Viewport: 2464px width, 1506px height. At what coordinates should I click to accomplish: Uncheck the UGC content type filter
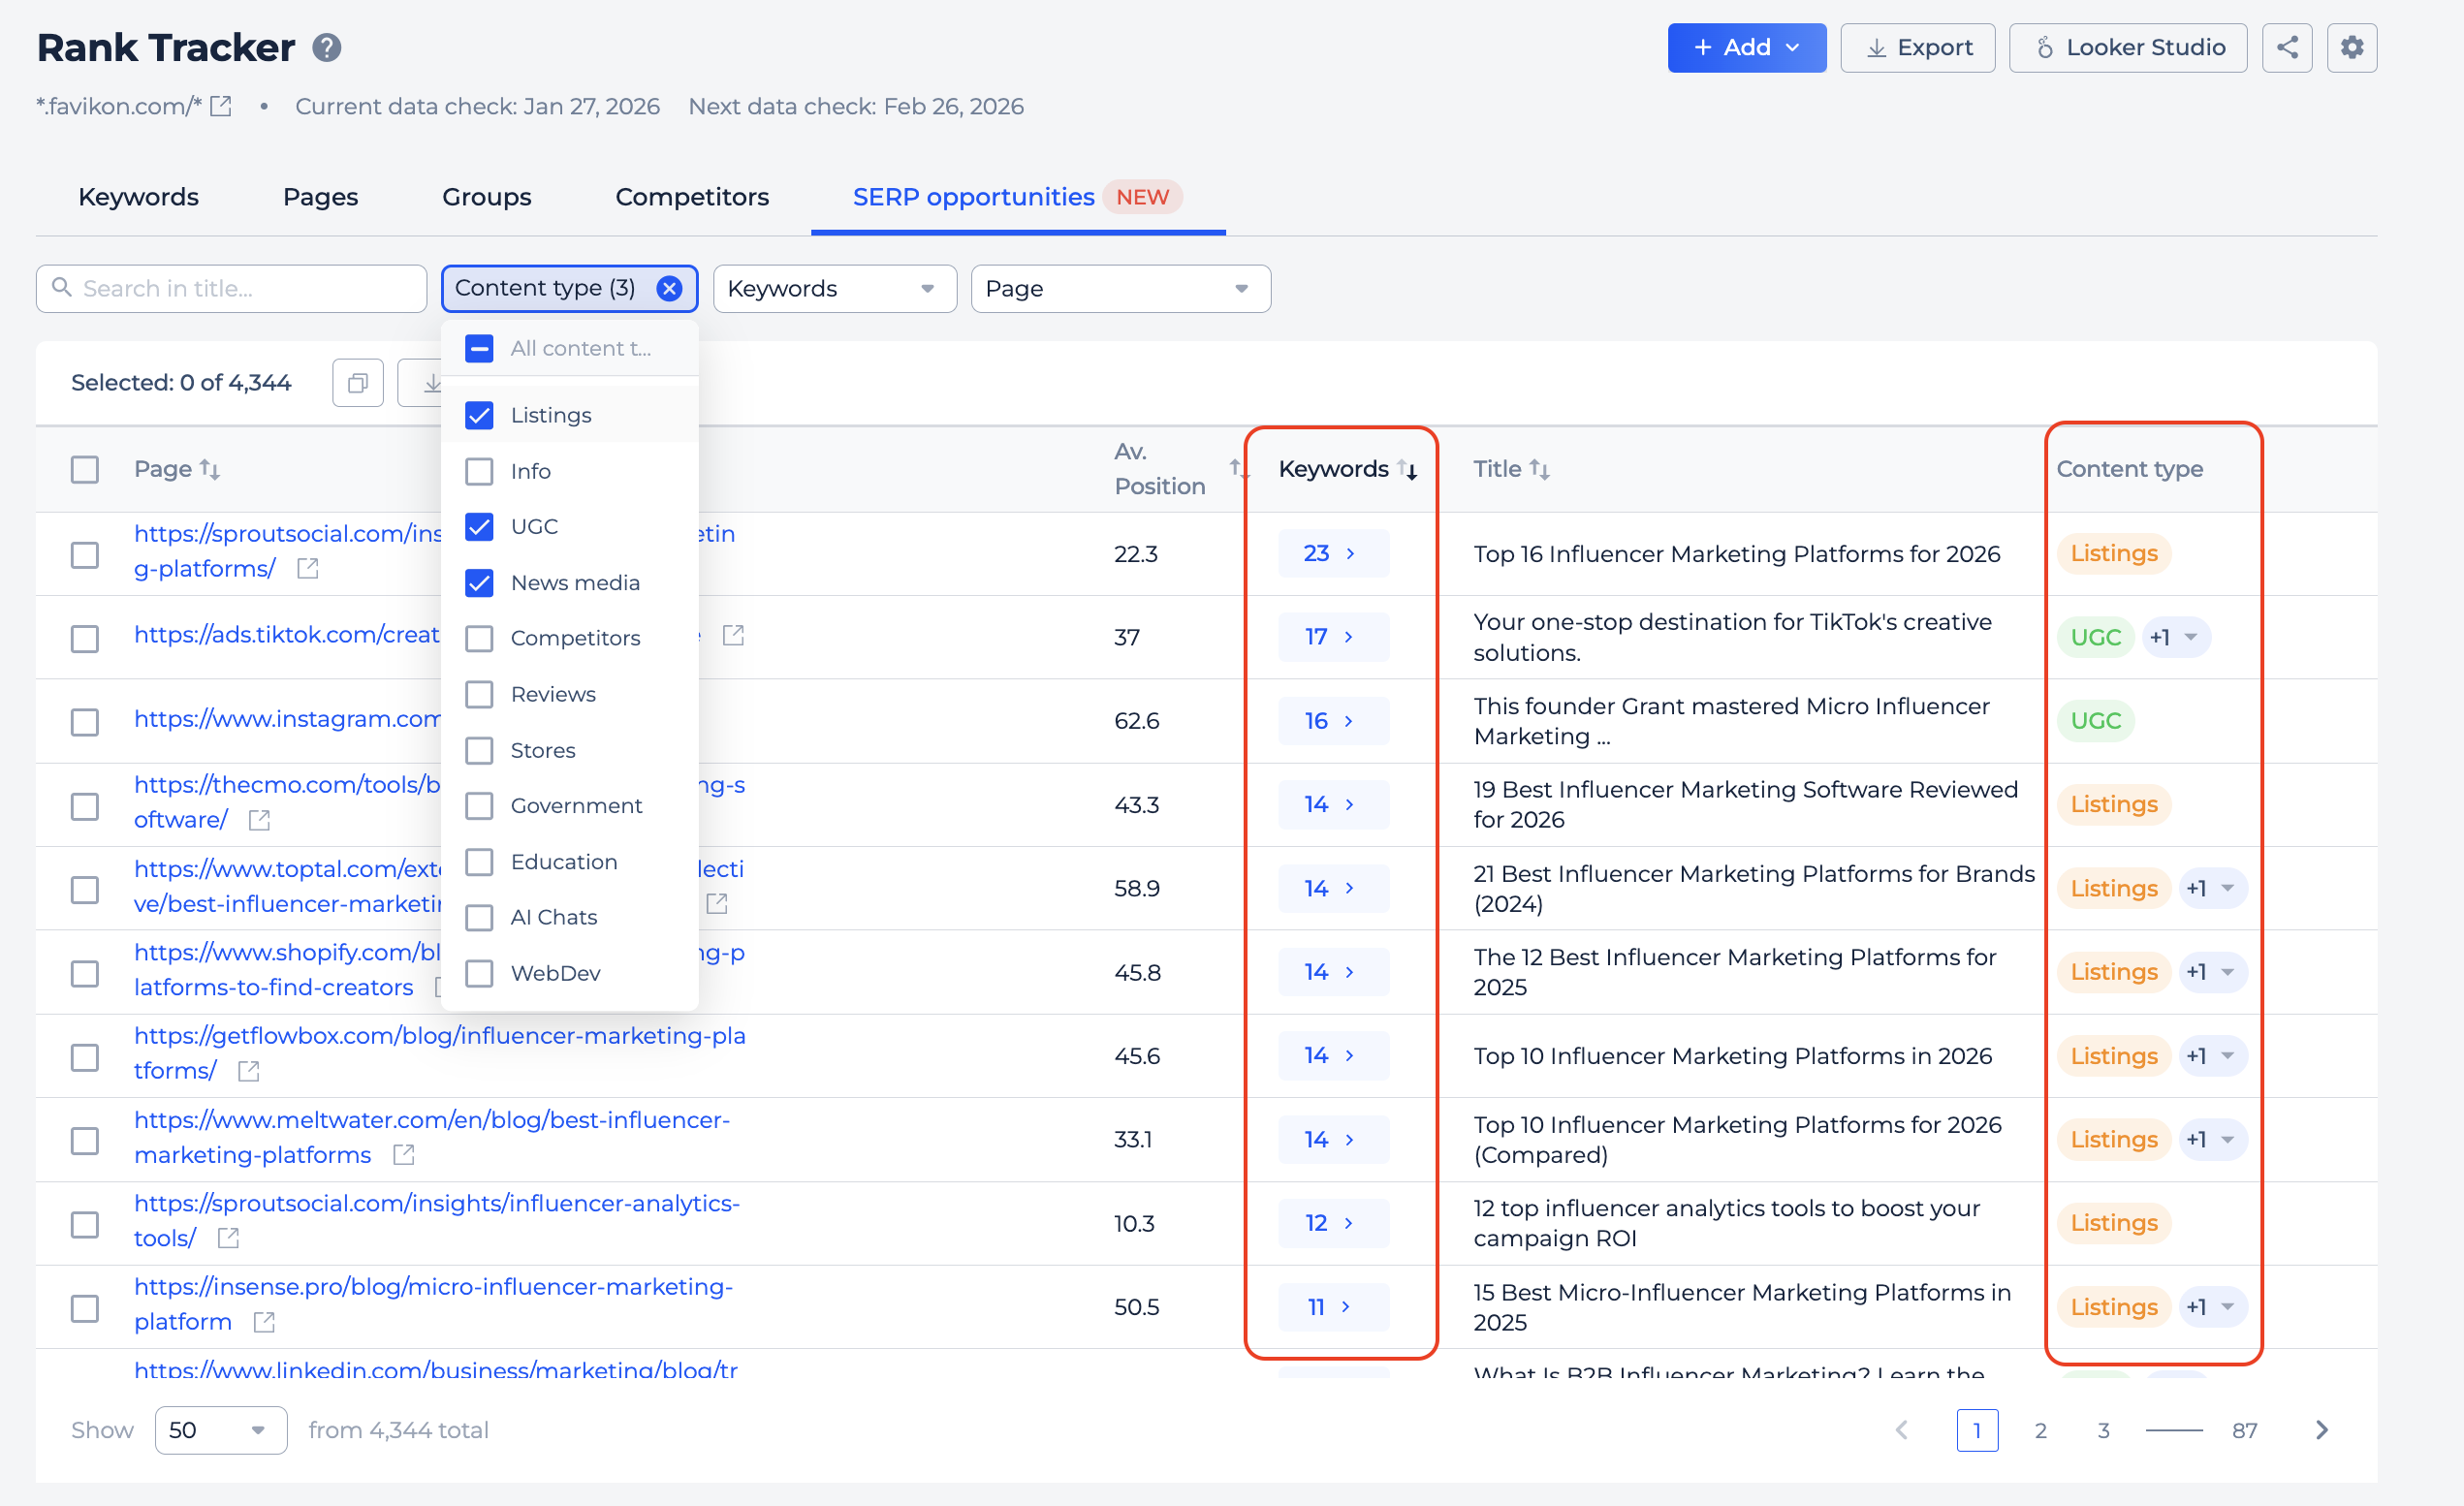point(479,526)
